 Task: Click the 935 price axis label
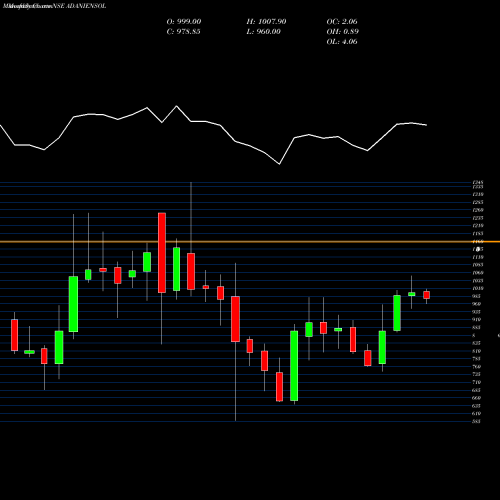click(477, 312)
